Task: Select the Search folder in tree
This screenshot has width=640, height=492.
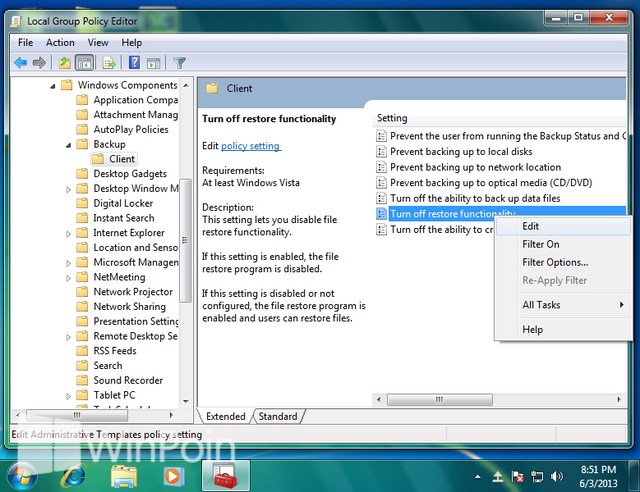Action: (108, 365)
